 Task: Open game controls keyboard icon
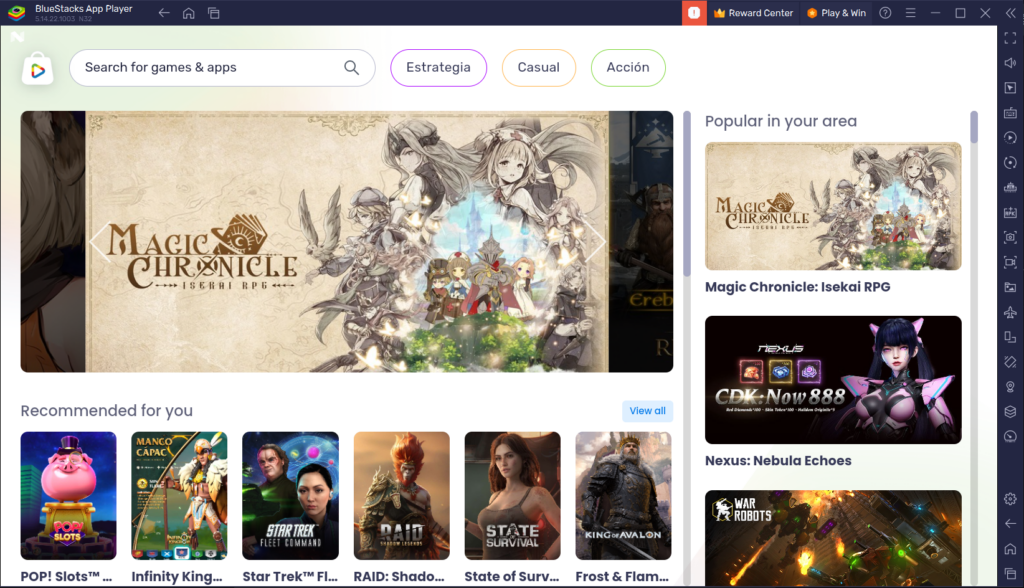1010,112
